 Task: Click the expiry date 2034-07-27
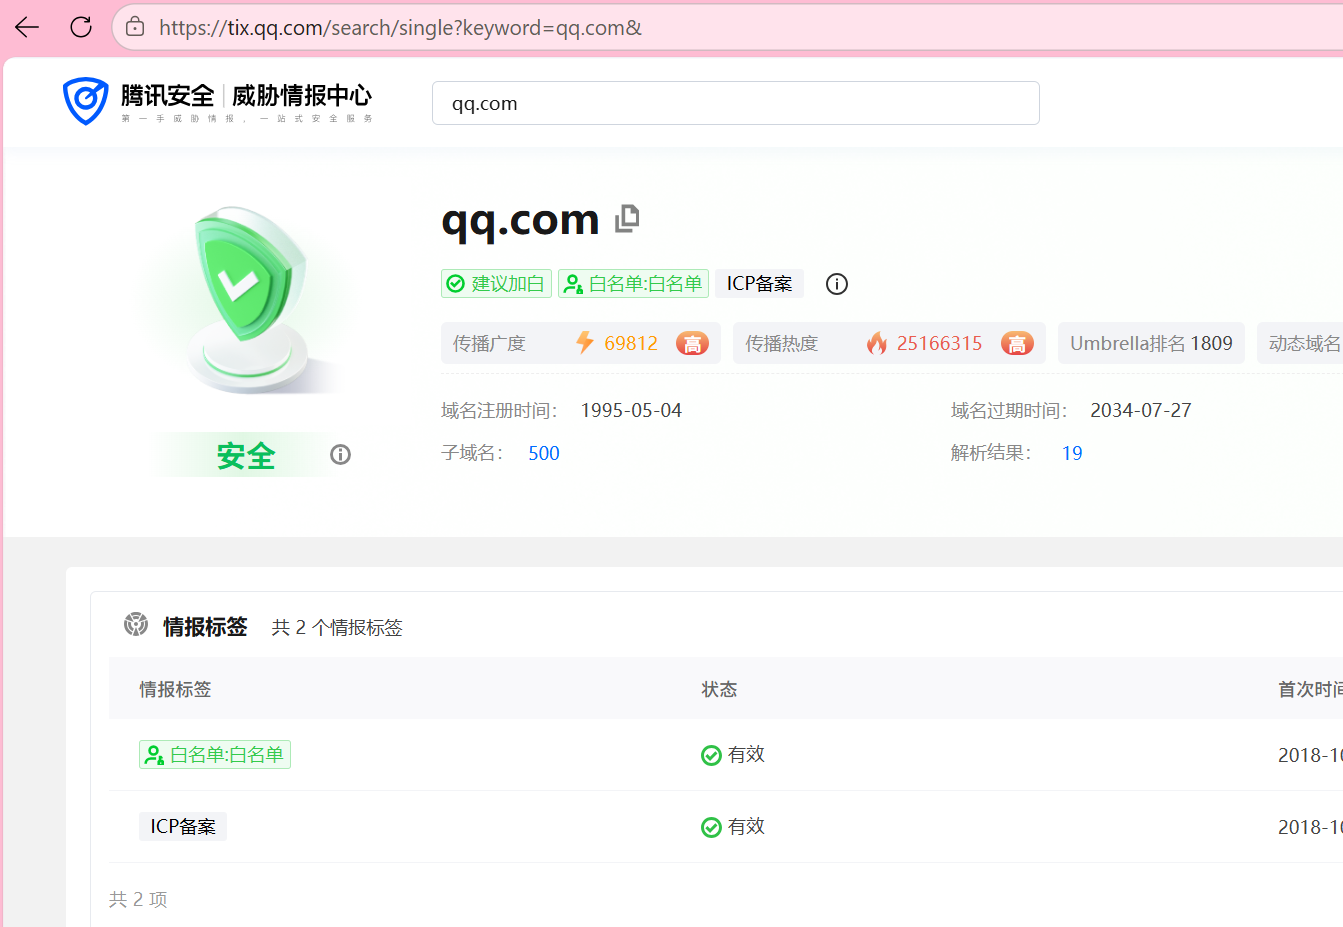[1141, 410]
